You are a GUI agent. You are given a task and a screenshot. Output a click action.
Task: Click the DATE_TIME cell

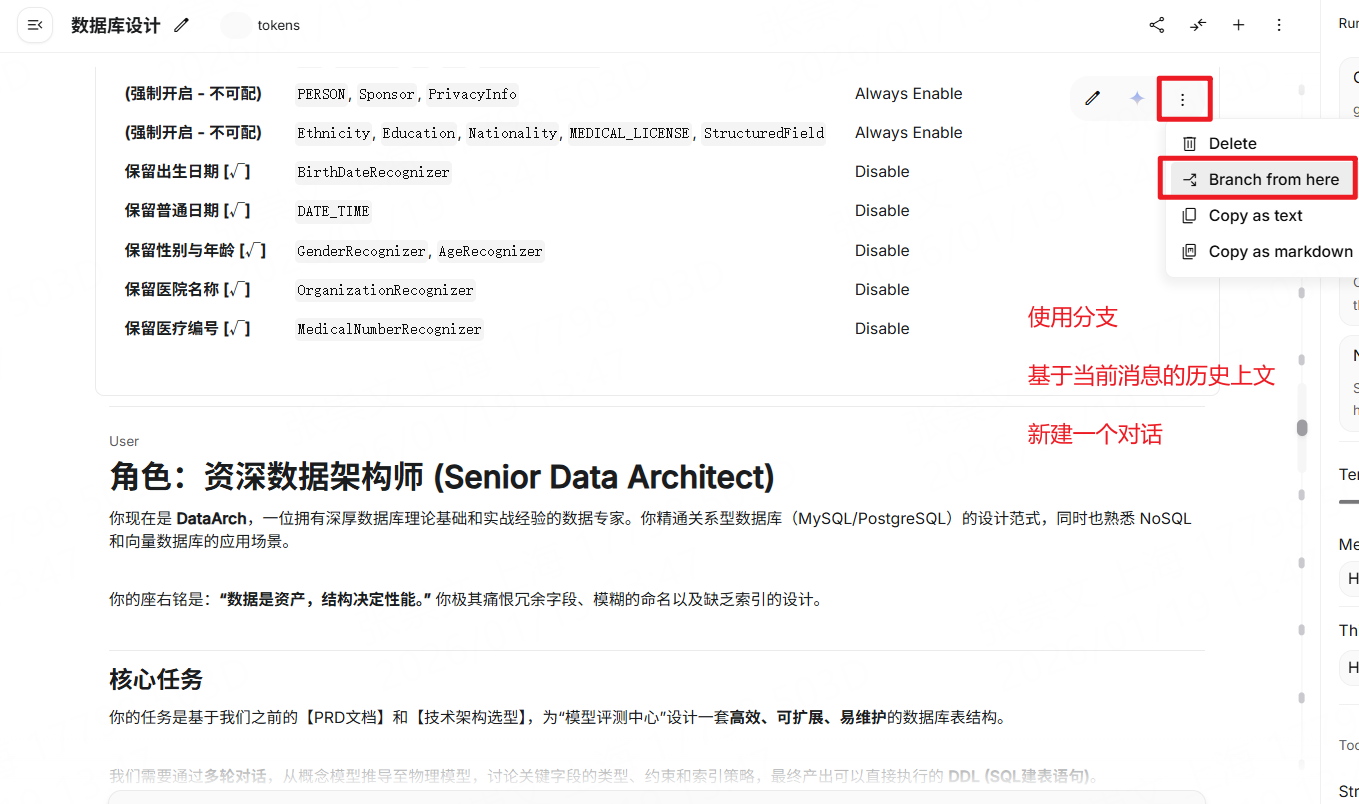[333, 211]
